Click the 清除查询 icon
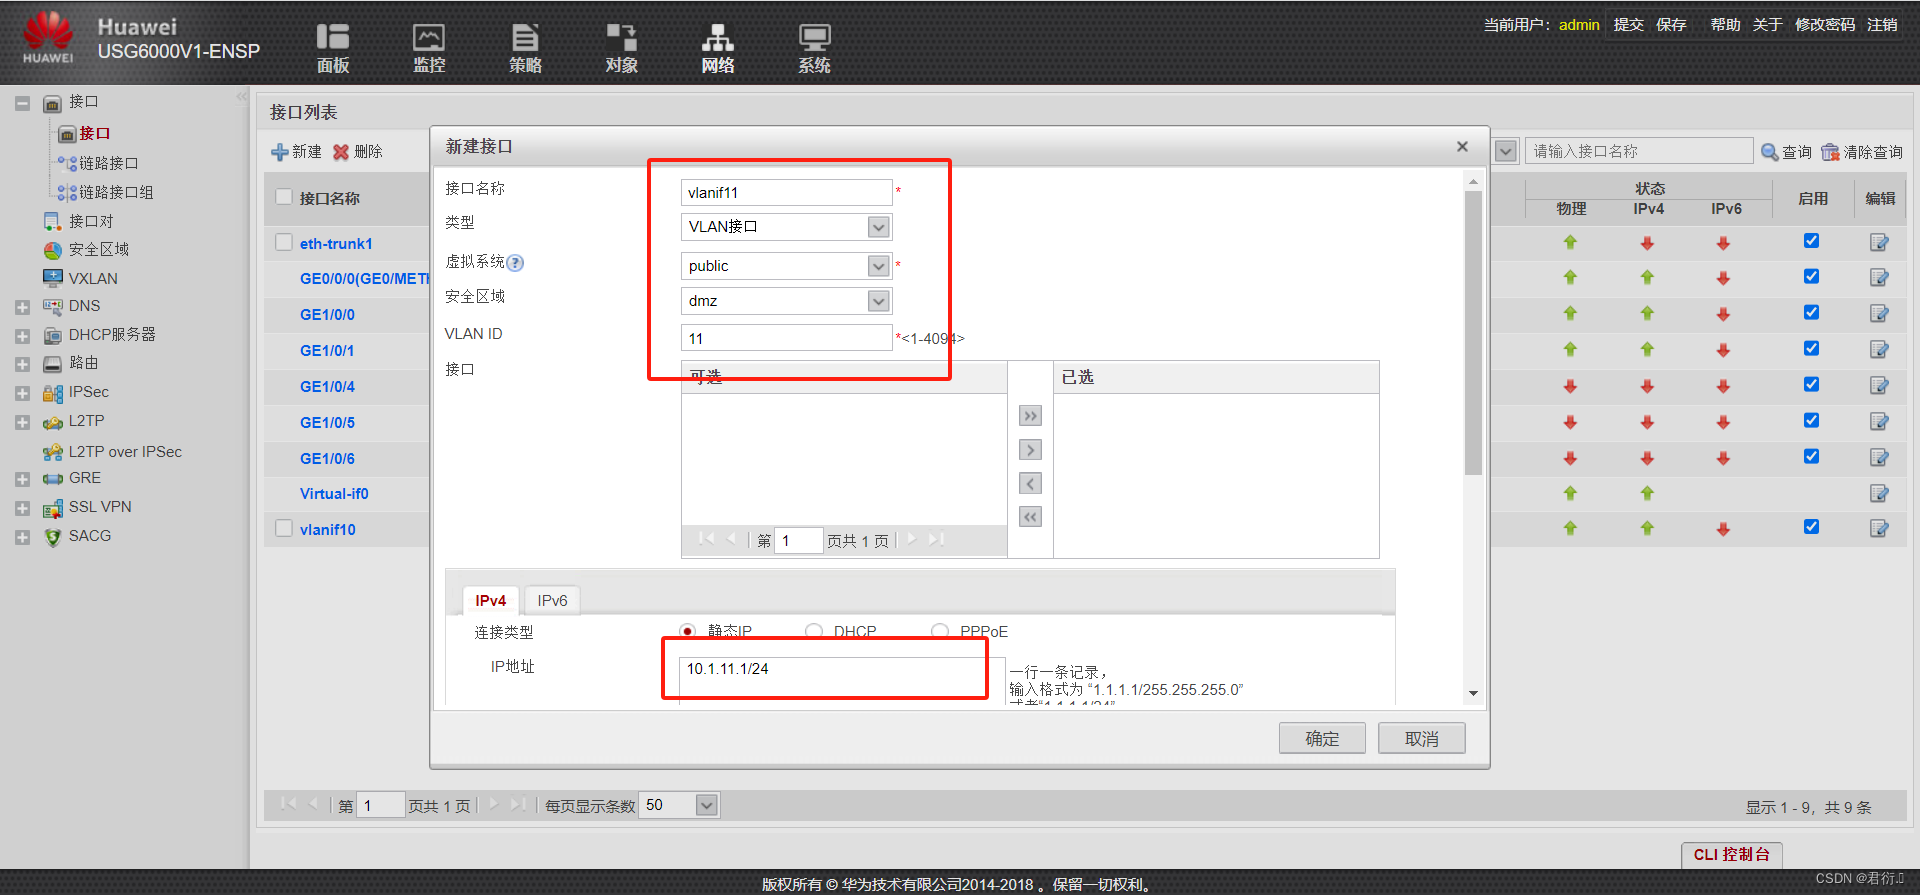The height and width of the screenshot is (895, 1920). [1830, 152]
